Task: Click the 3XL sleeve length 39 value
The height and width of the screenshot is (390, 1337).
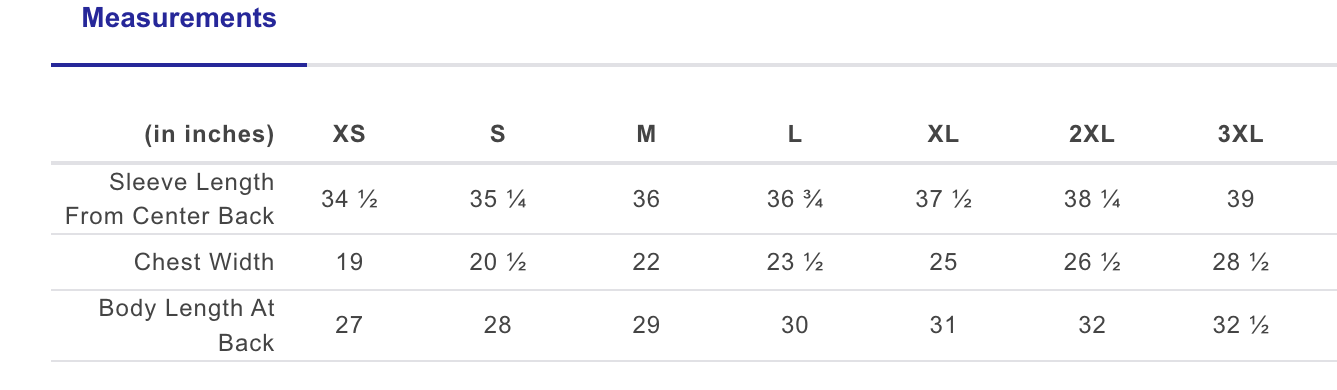Action: (1240, 199)
